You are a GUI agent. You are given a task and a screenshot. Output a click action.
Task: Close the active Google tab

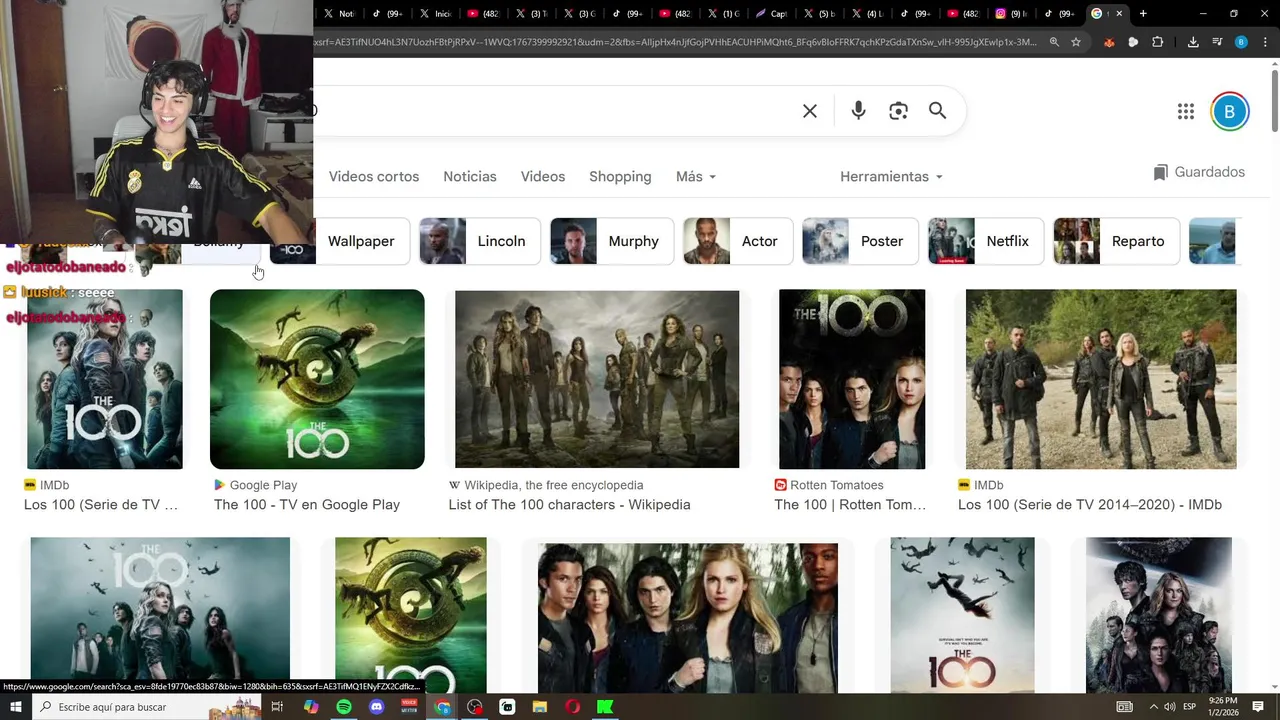pos(1119,14)
